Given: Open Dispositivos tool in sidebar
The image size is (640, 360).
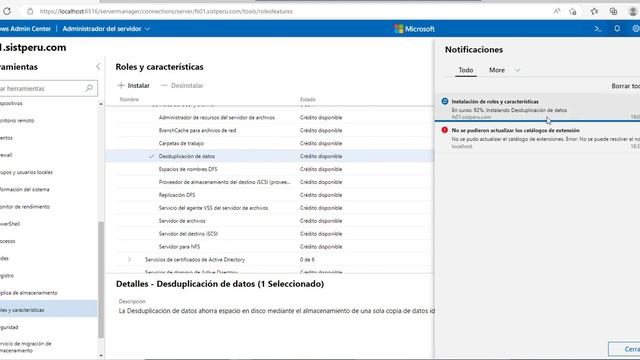Looking at the screenshot, I should click(49, 104).
